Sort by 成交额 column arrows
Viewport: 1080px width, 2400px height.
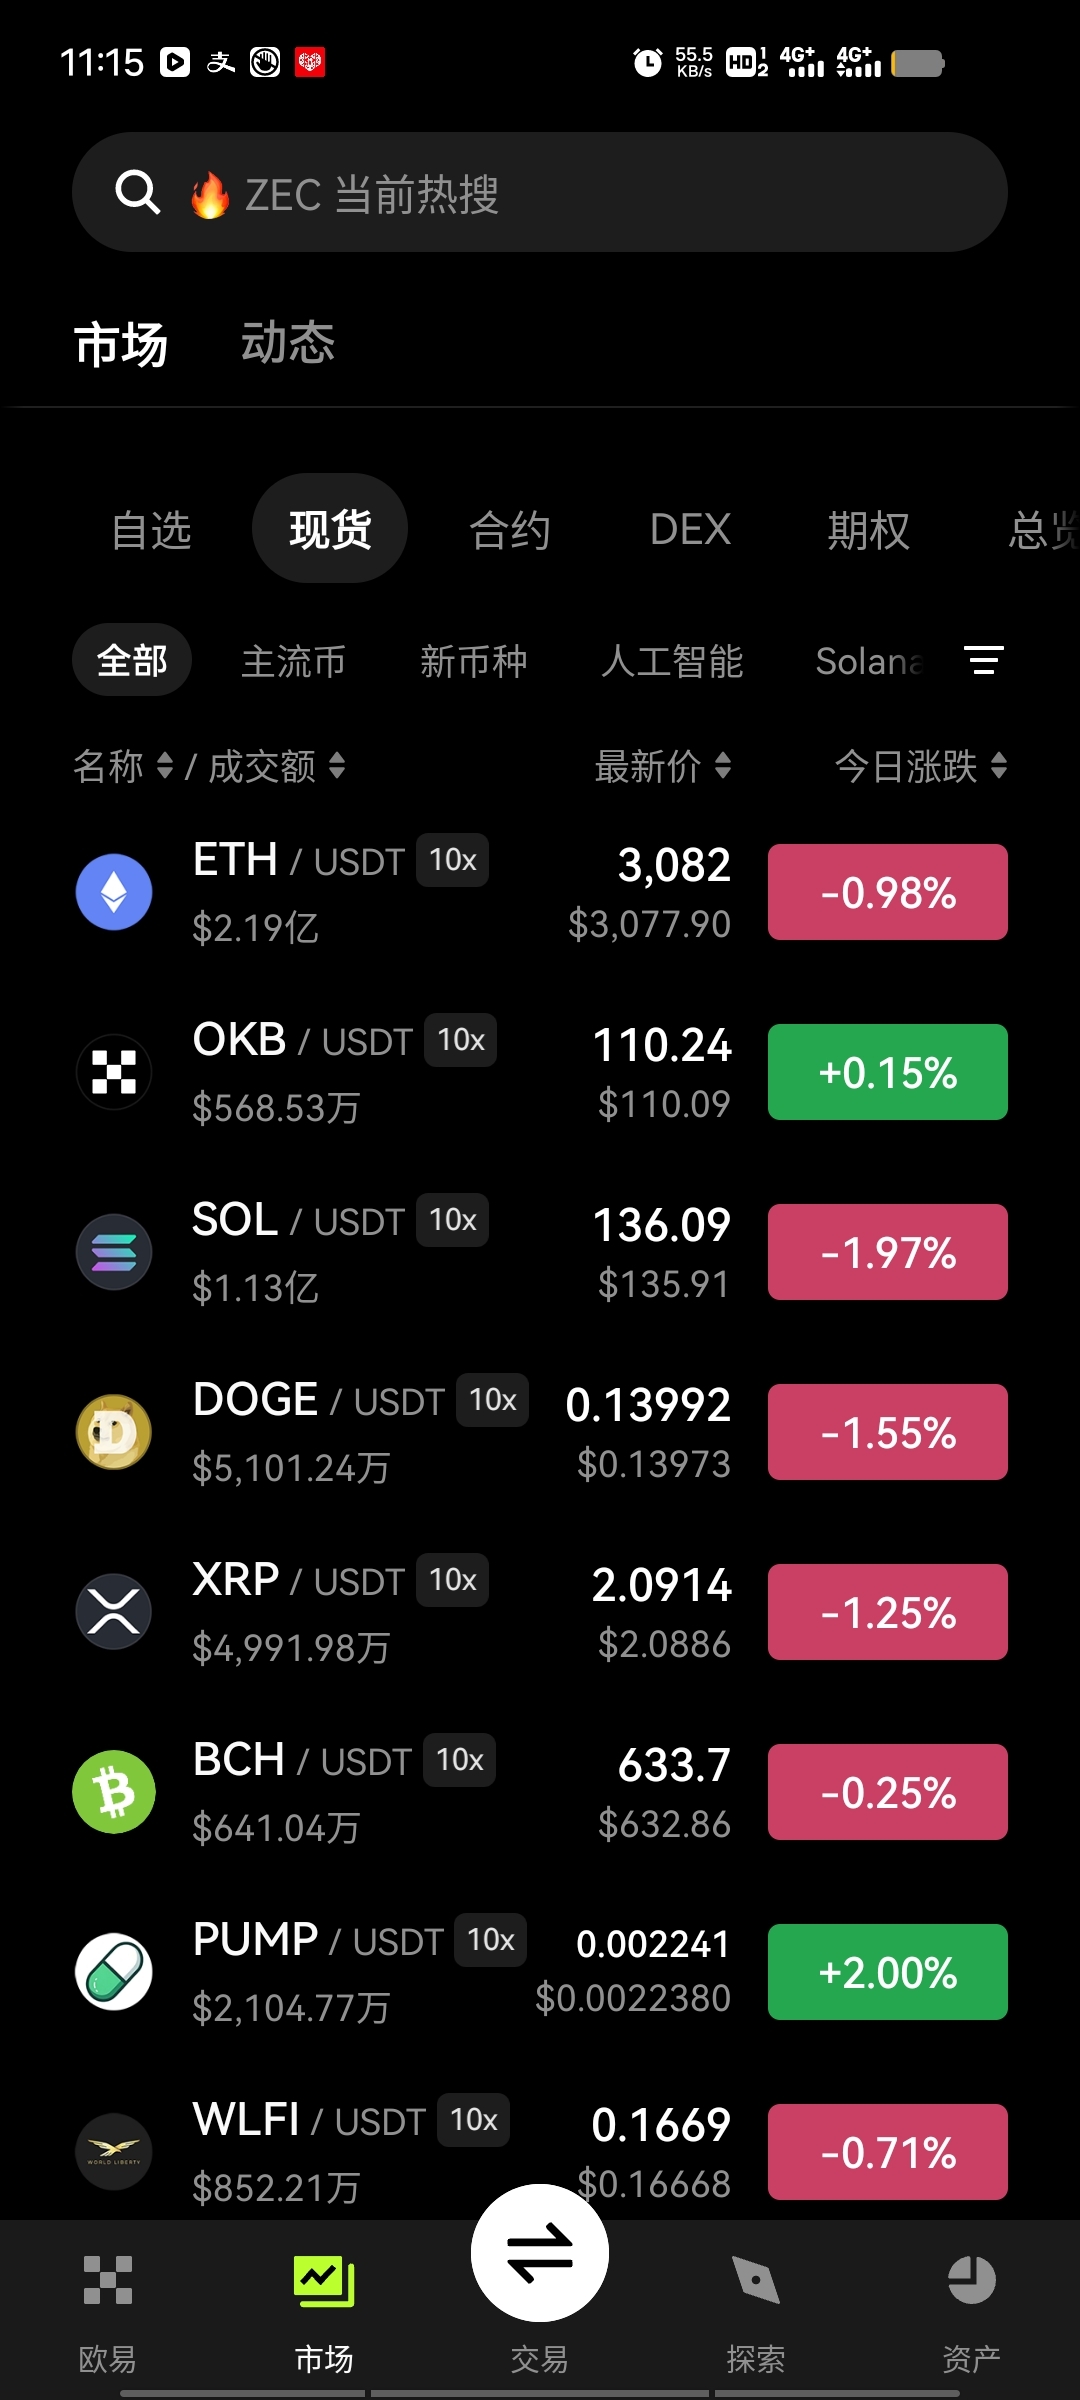pos(337,767)
